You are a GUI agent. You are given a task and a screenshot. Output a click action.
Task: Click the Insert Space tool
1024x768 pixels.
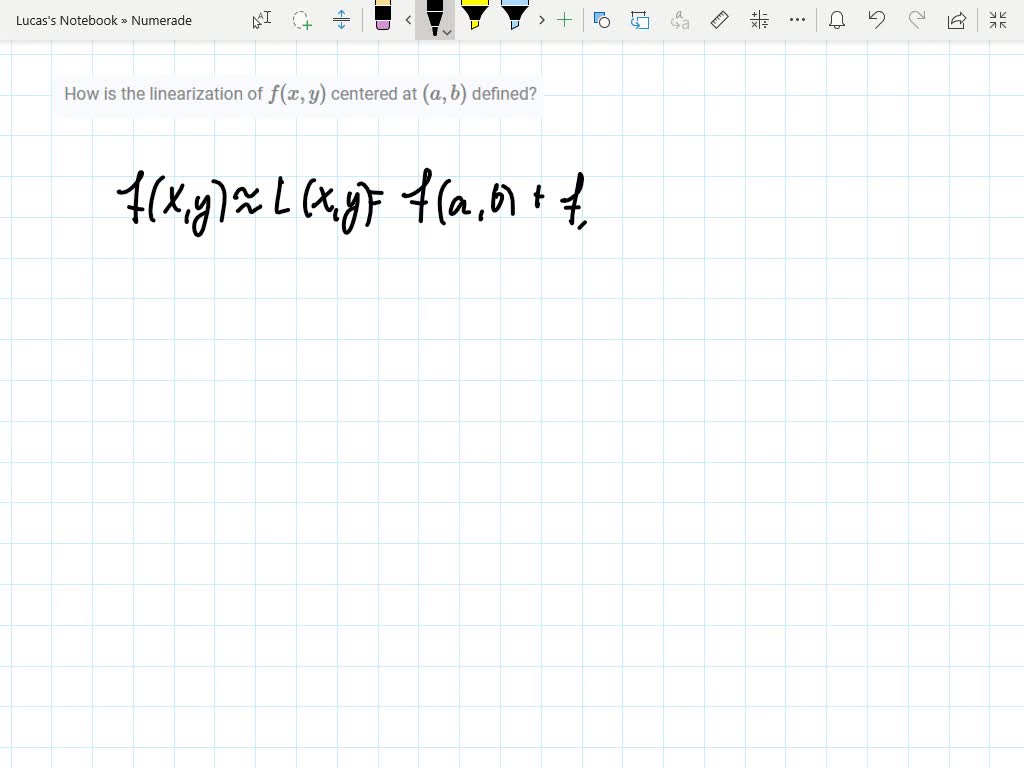(340, 20)
